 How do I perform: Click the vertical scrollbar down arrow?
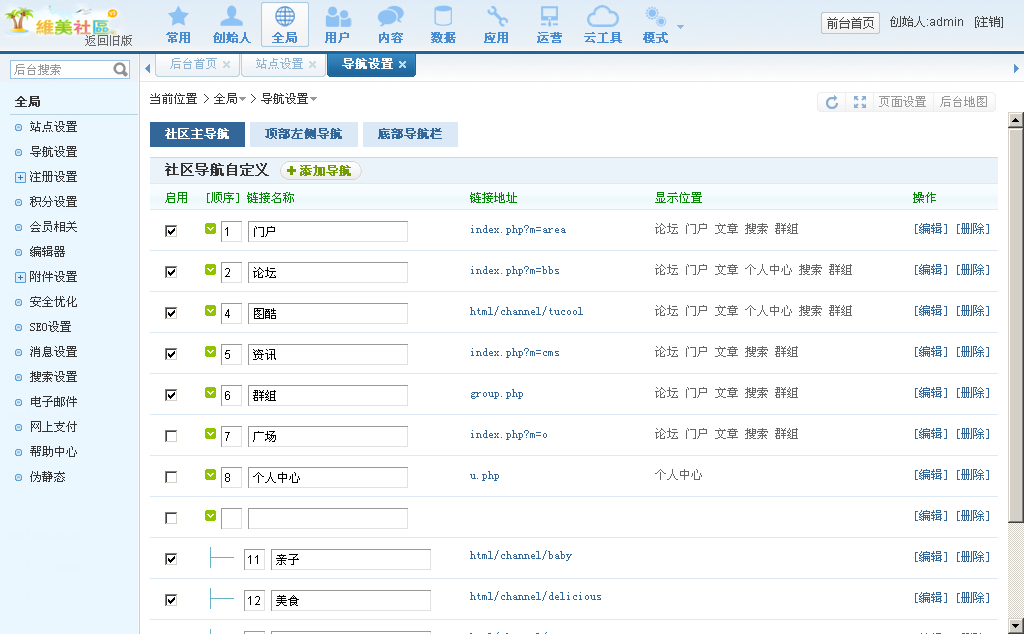[x=1016, y=626]
